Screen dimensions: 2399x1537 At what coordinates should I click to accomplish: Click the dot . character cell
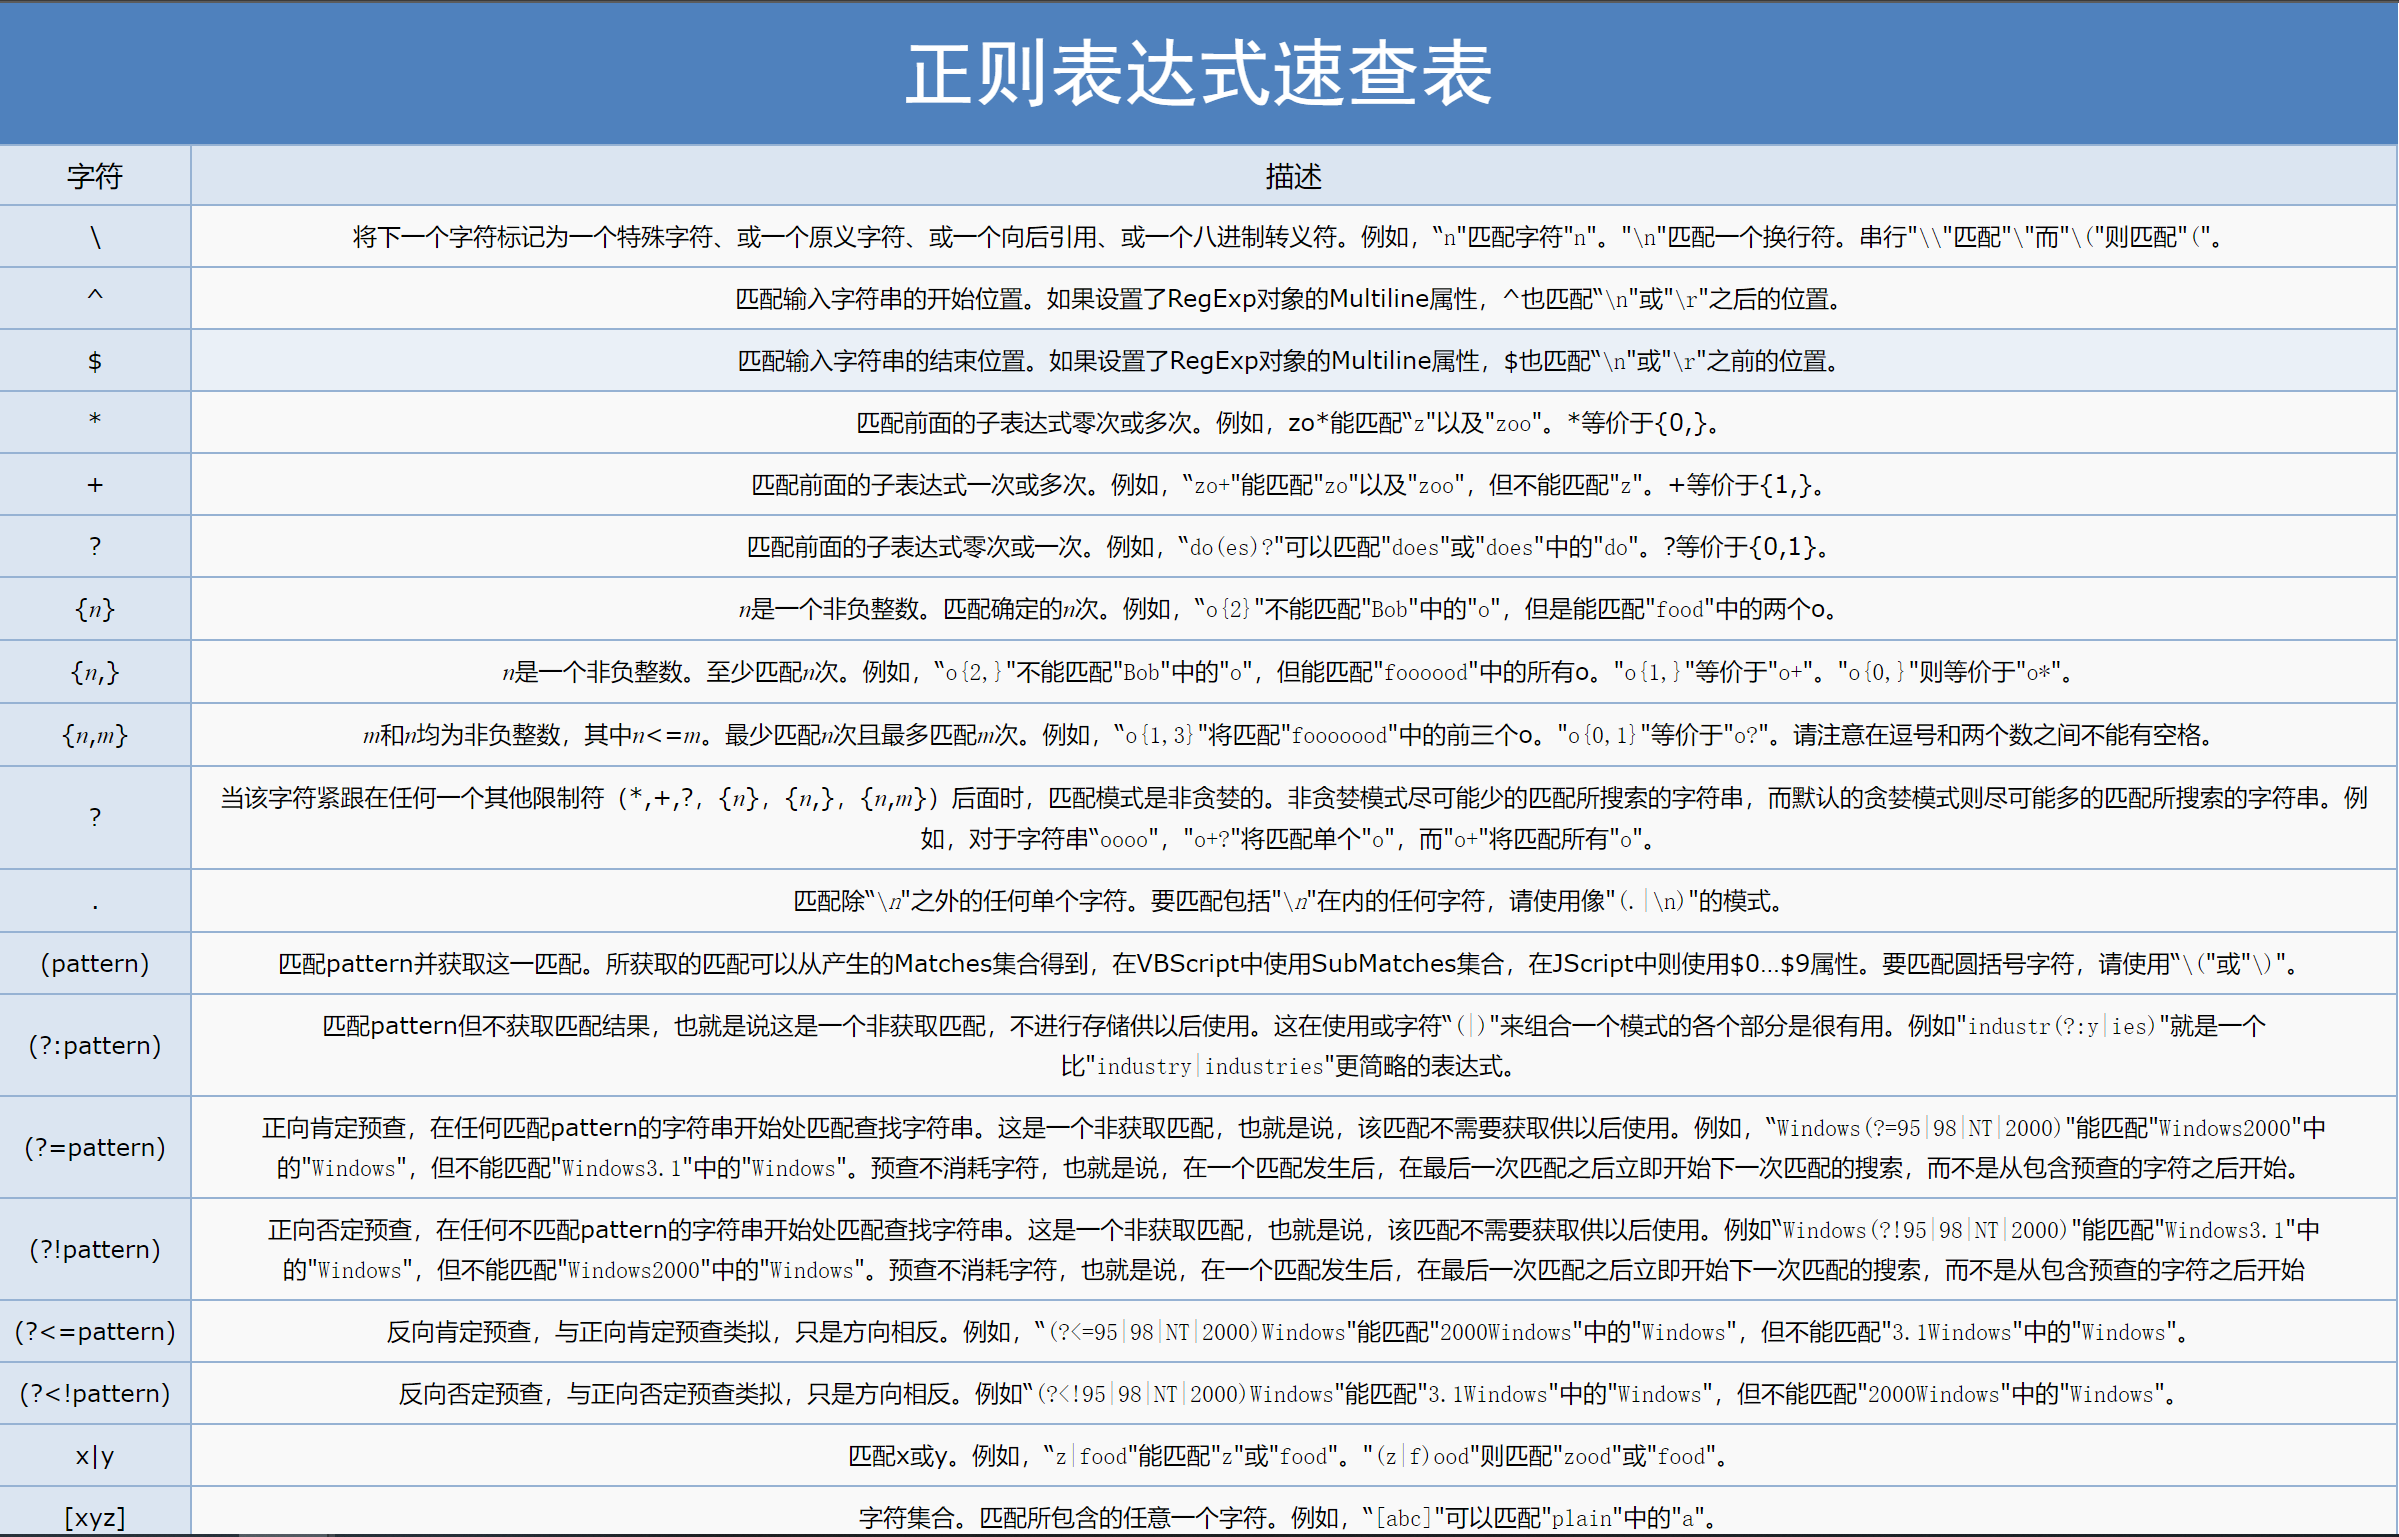pos(95,901)
